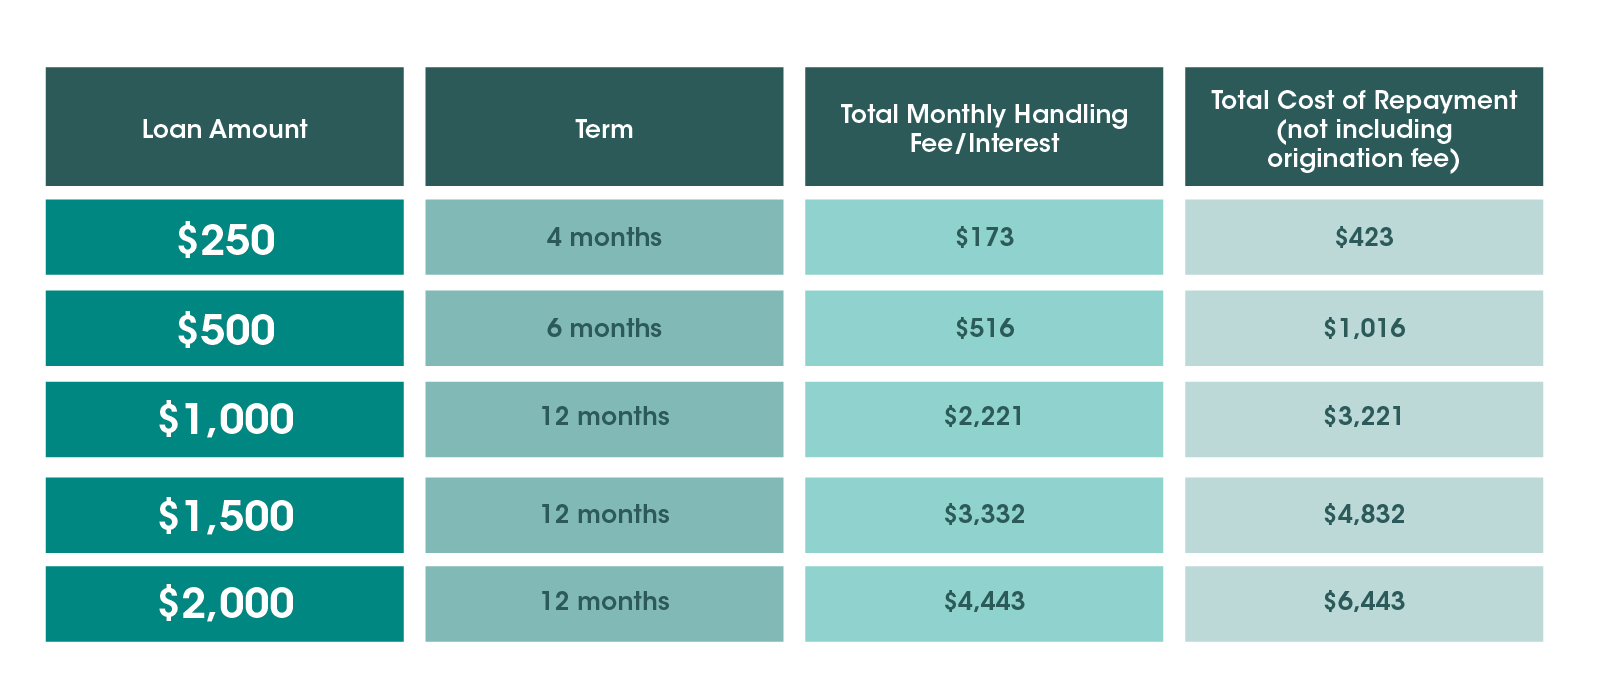The width and height of the screenshot is (1598, 692).
Task: Click the $516 handling fee cell
Action: (984, 328)
